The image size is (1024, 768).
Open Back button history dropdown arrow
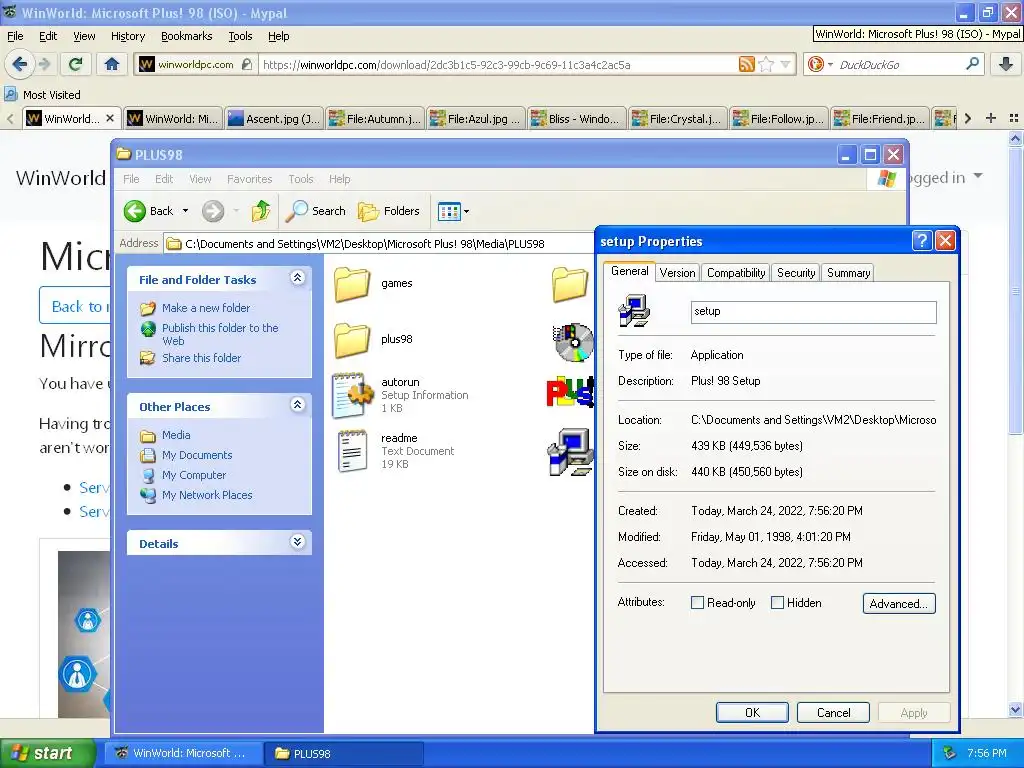185,211
